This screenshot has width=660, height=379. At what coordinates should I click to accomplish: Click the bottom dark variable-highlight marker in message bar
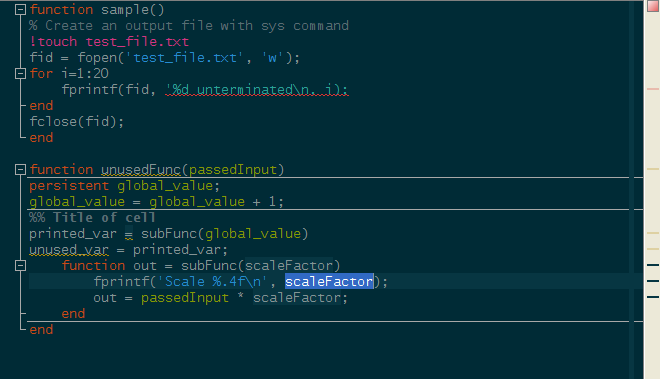[x=653, y=297]
